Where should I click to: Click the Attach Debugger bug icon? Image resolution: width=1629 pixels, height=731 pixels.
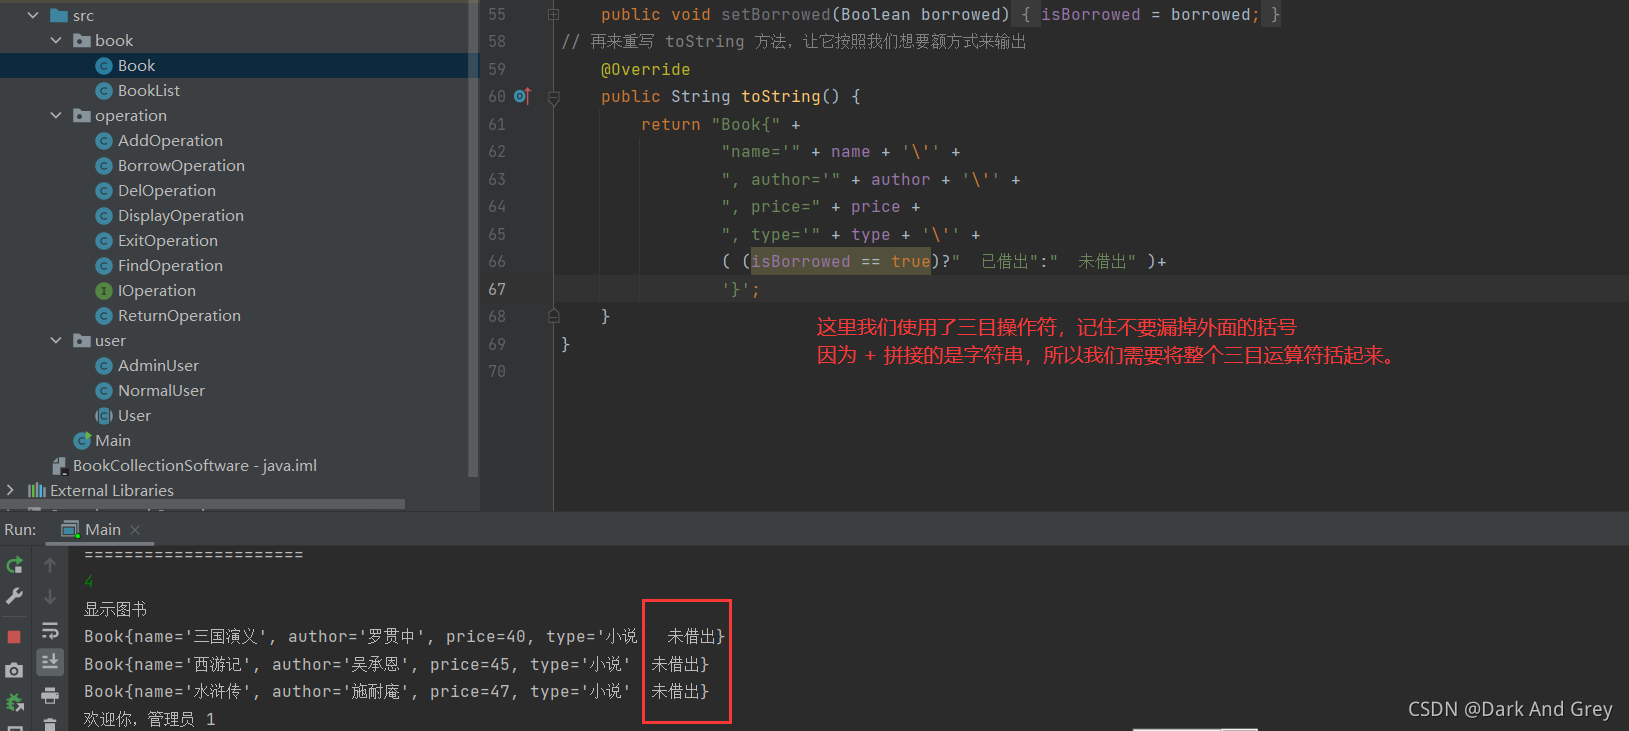(x=14, y=702)
